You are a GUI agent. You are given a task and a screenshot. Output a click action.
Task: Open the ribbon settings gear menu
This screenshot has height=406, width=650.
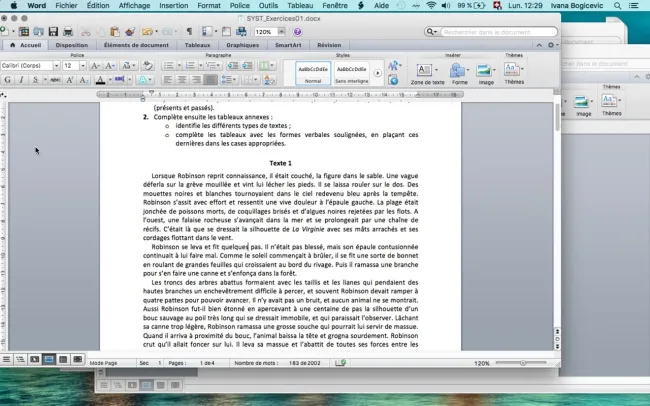click(552, 45)
